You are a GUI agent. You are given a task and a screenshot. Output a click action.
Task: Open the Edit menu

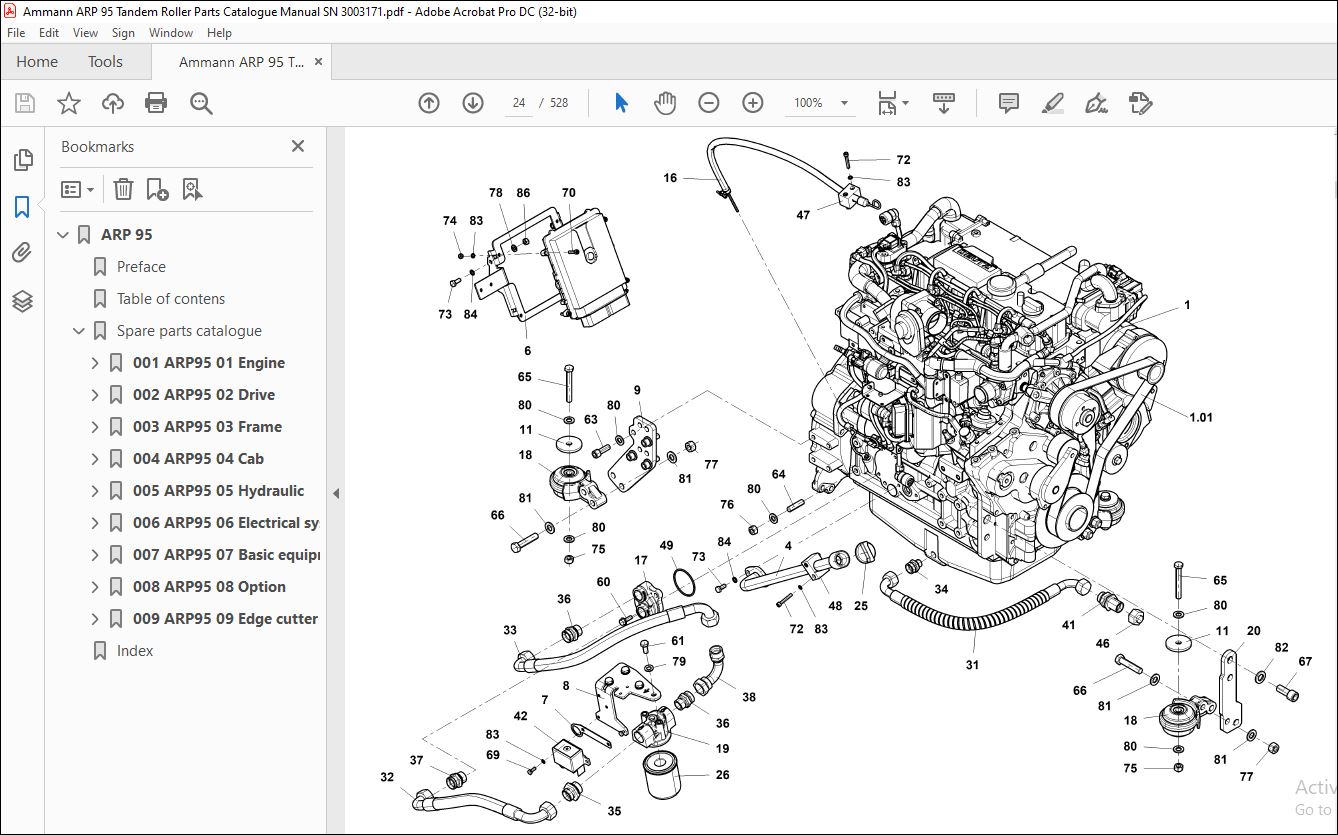pyautogui.click(x=49, y=33)
